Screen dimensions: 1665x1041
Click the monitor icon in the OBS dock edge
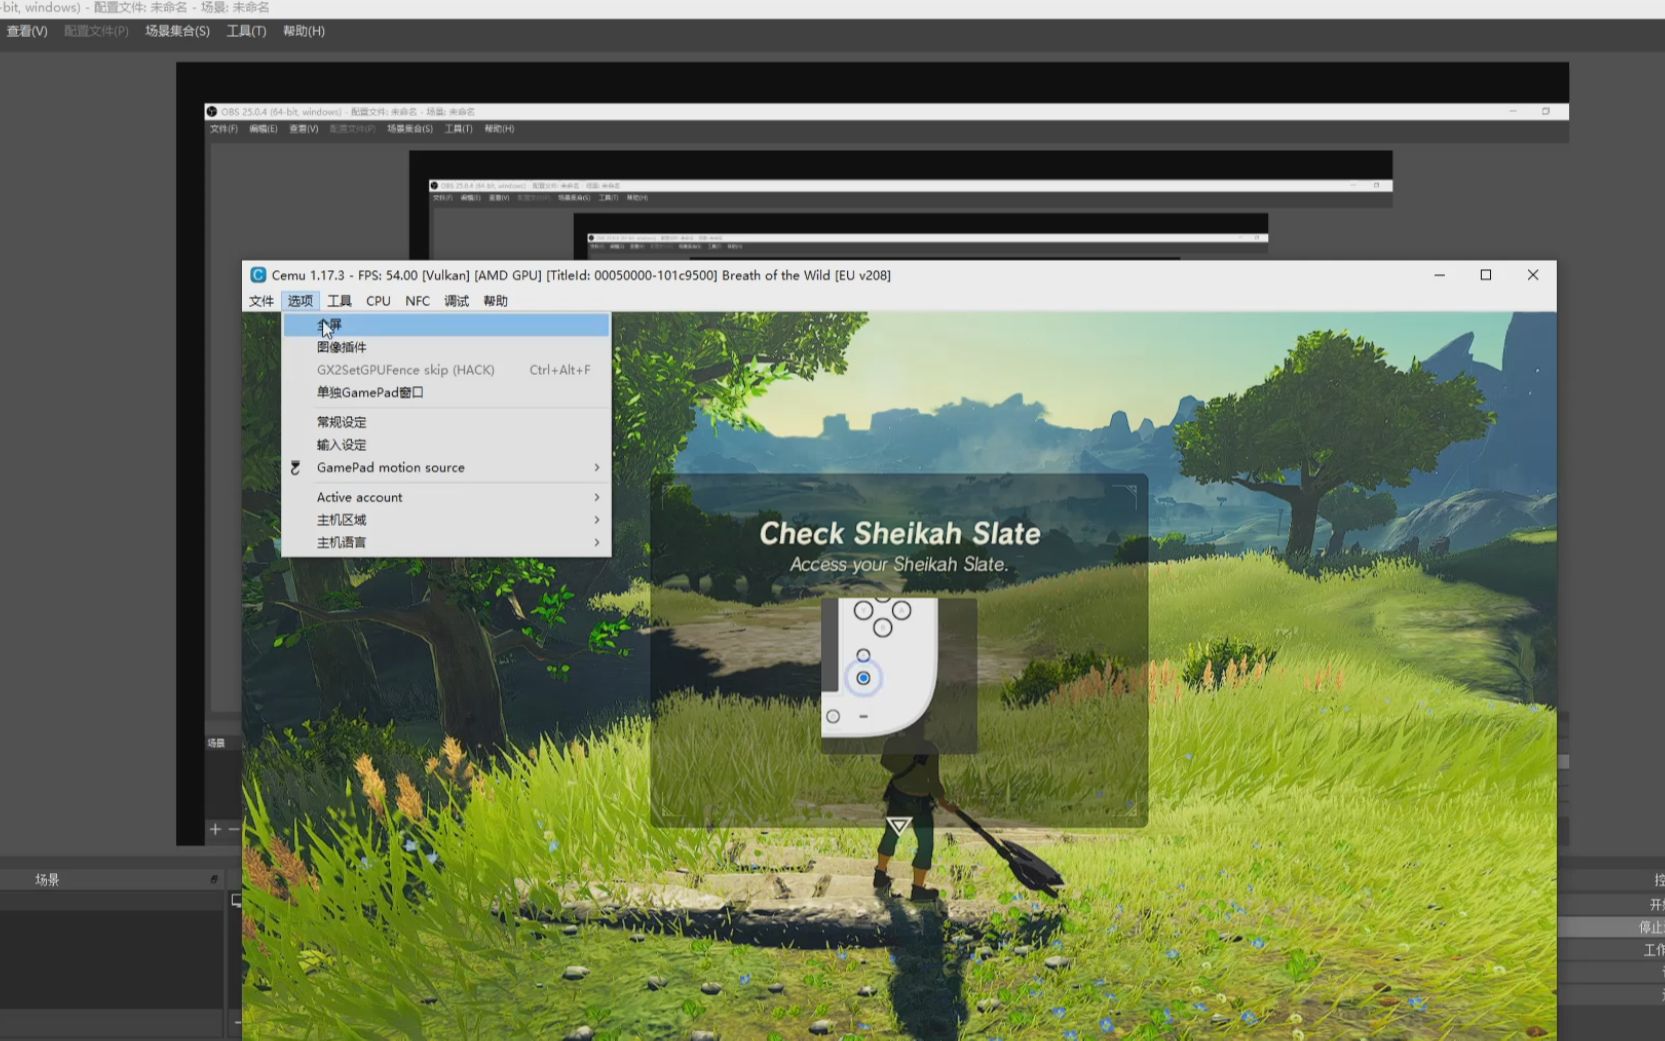tap(237, 900)
